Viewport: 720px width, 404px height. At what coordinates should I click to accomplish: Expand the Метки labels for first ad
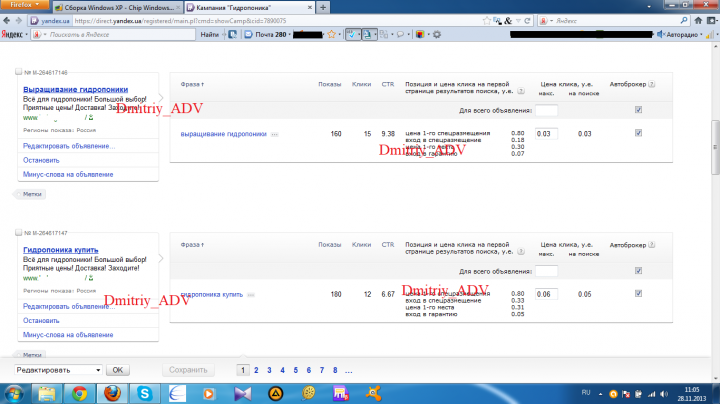[30, 194]
